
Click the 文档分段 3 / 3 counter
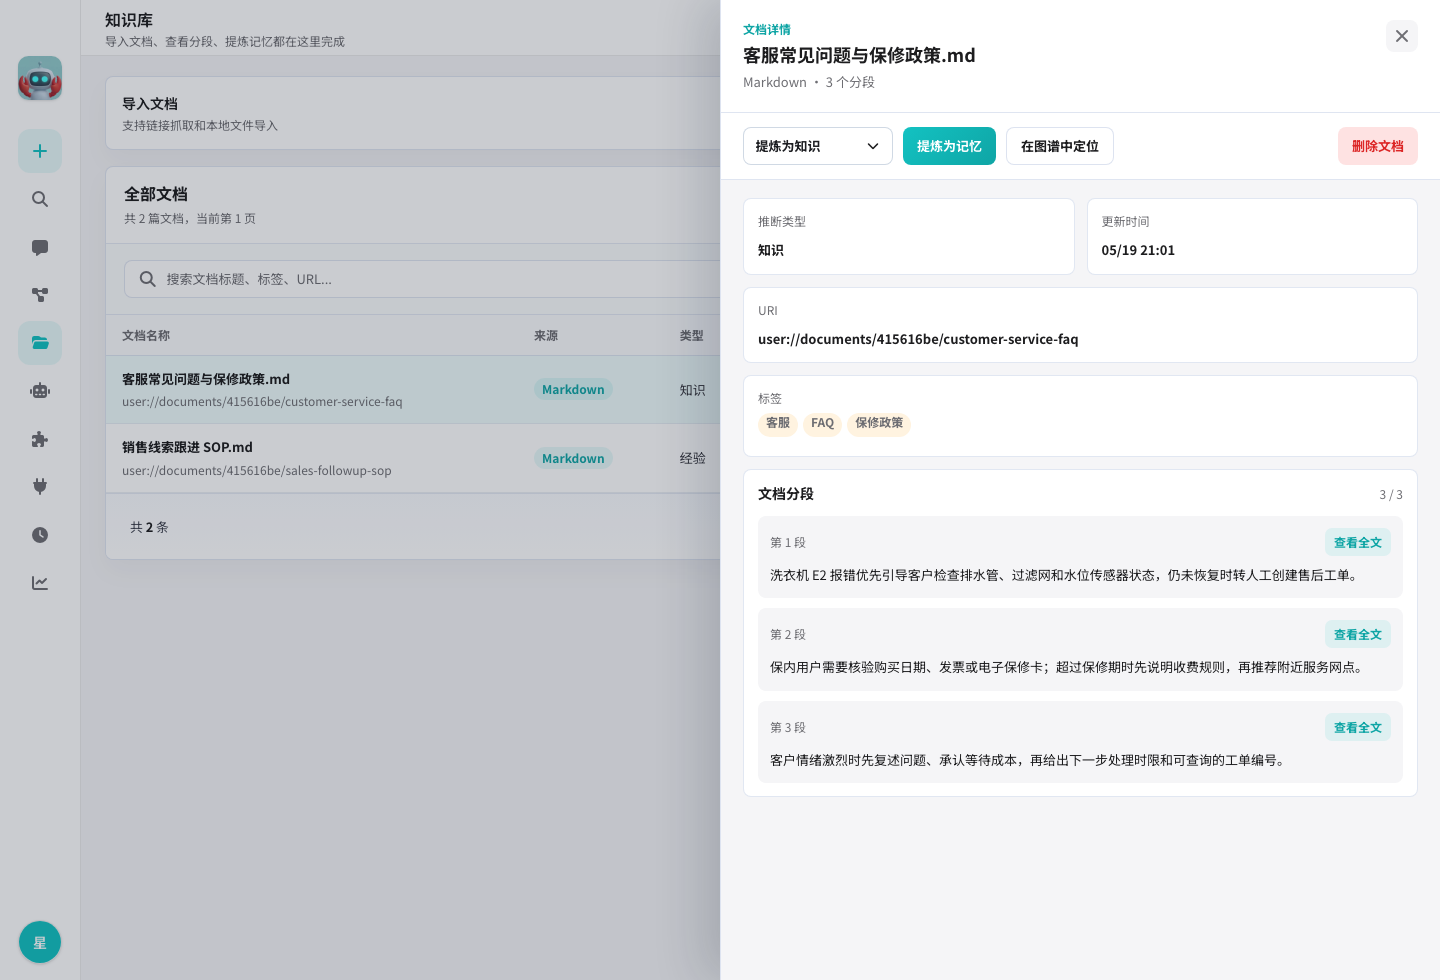1391,495
